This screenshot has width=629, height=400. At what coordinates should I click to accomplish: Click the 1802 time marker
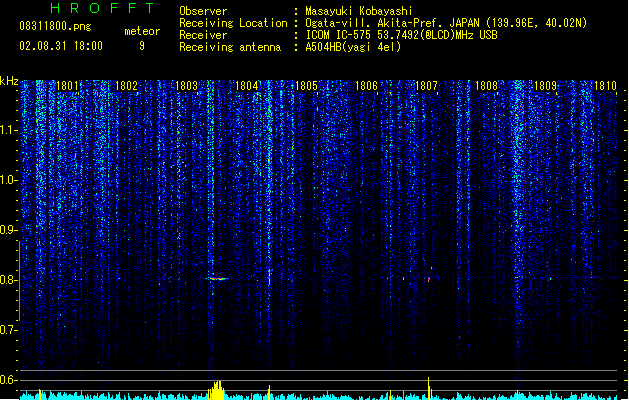pyautogui.click(x=126, y=86)
